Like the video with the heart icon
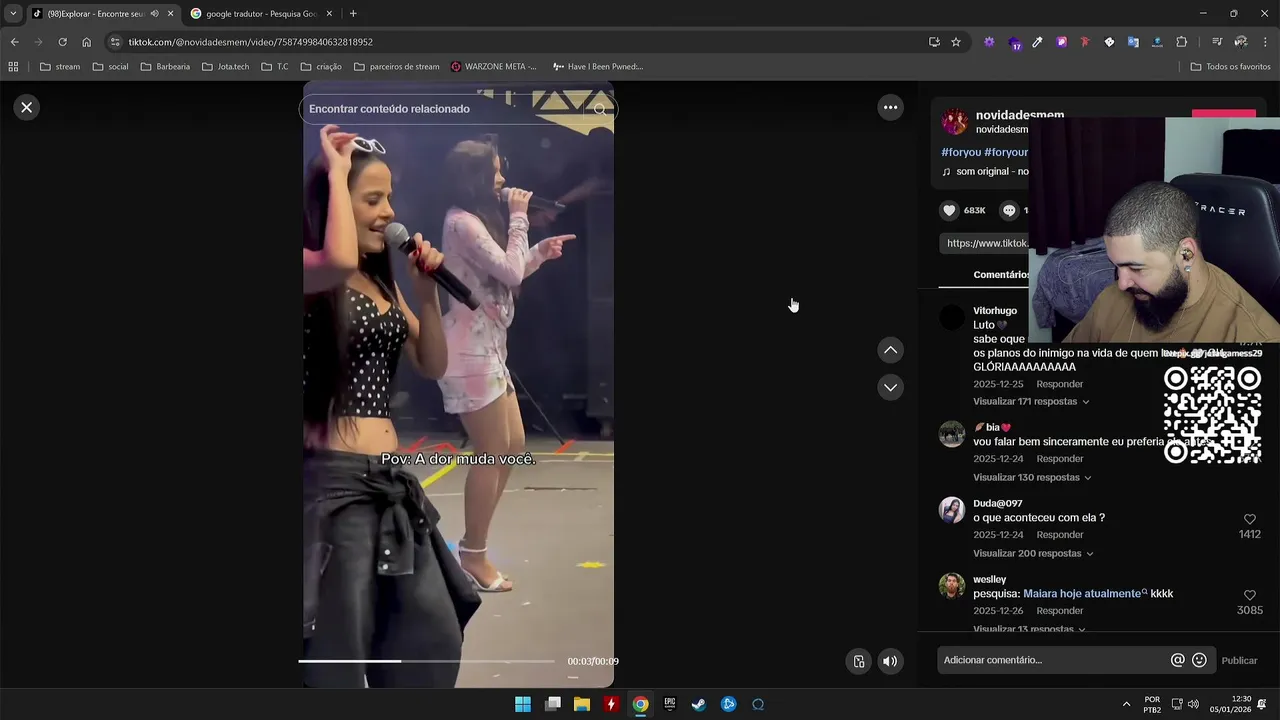Viewport: 1280px width, 720px height. (x=949, y=210)
